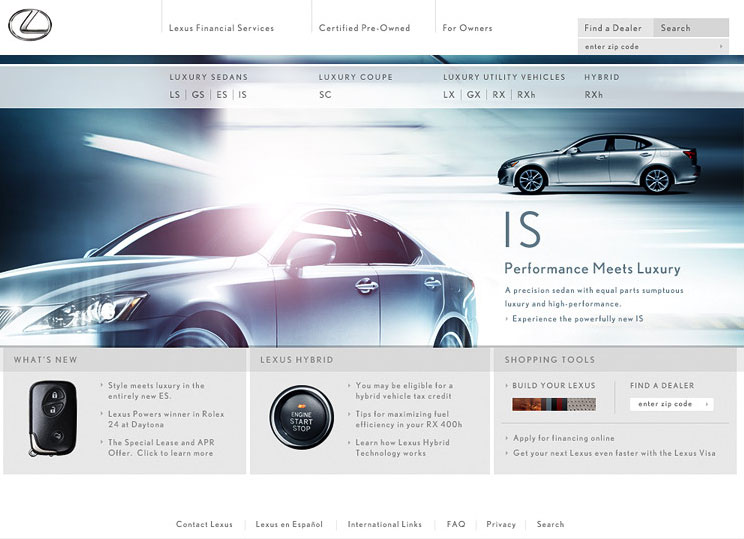Click the Build Your Lexus color swatch strip

(x=553, y=405)
